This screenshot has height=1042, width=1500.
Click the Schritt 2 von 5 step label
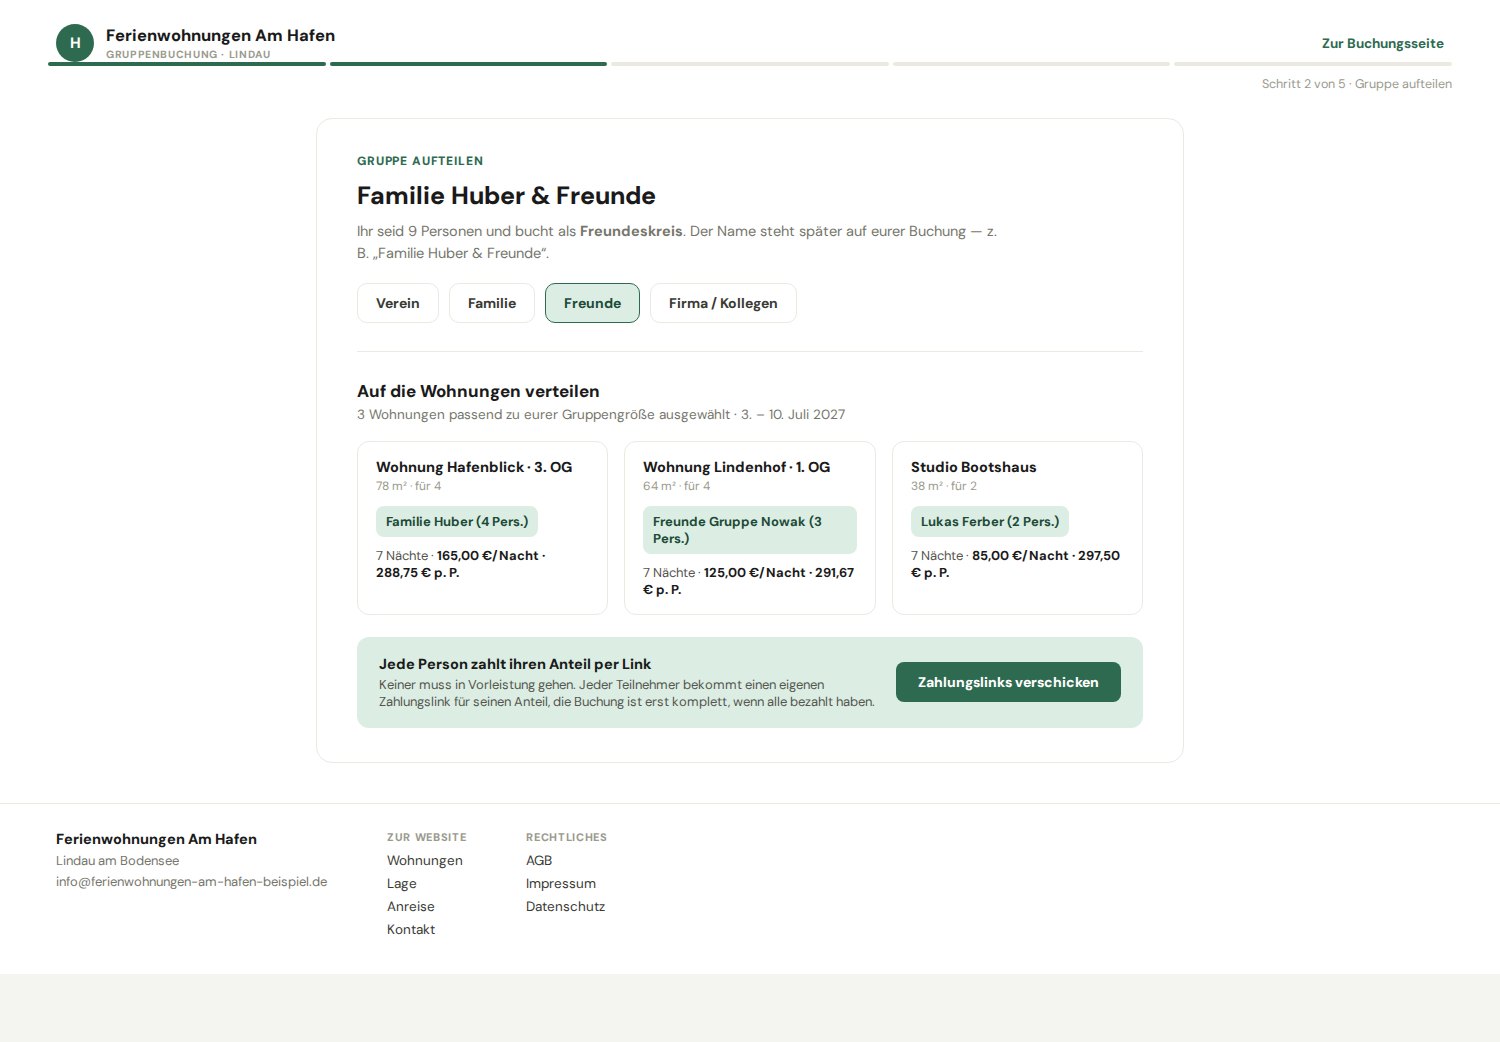click(1357, 84)
